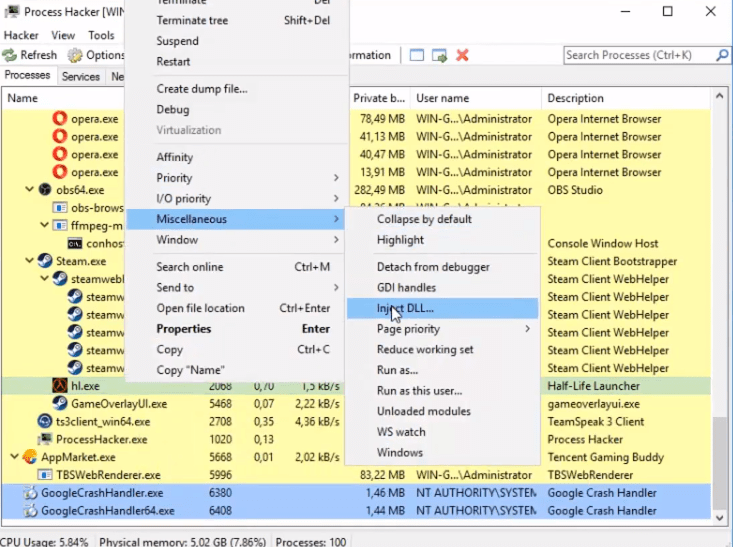
Task: Click the find window and thread icon
Action: coord(439,55)
